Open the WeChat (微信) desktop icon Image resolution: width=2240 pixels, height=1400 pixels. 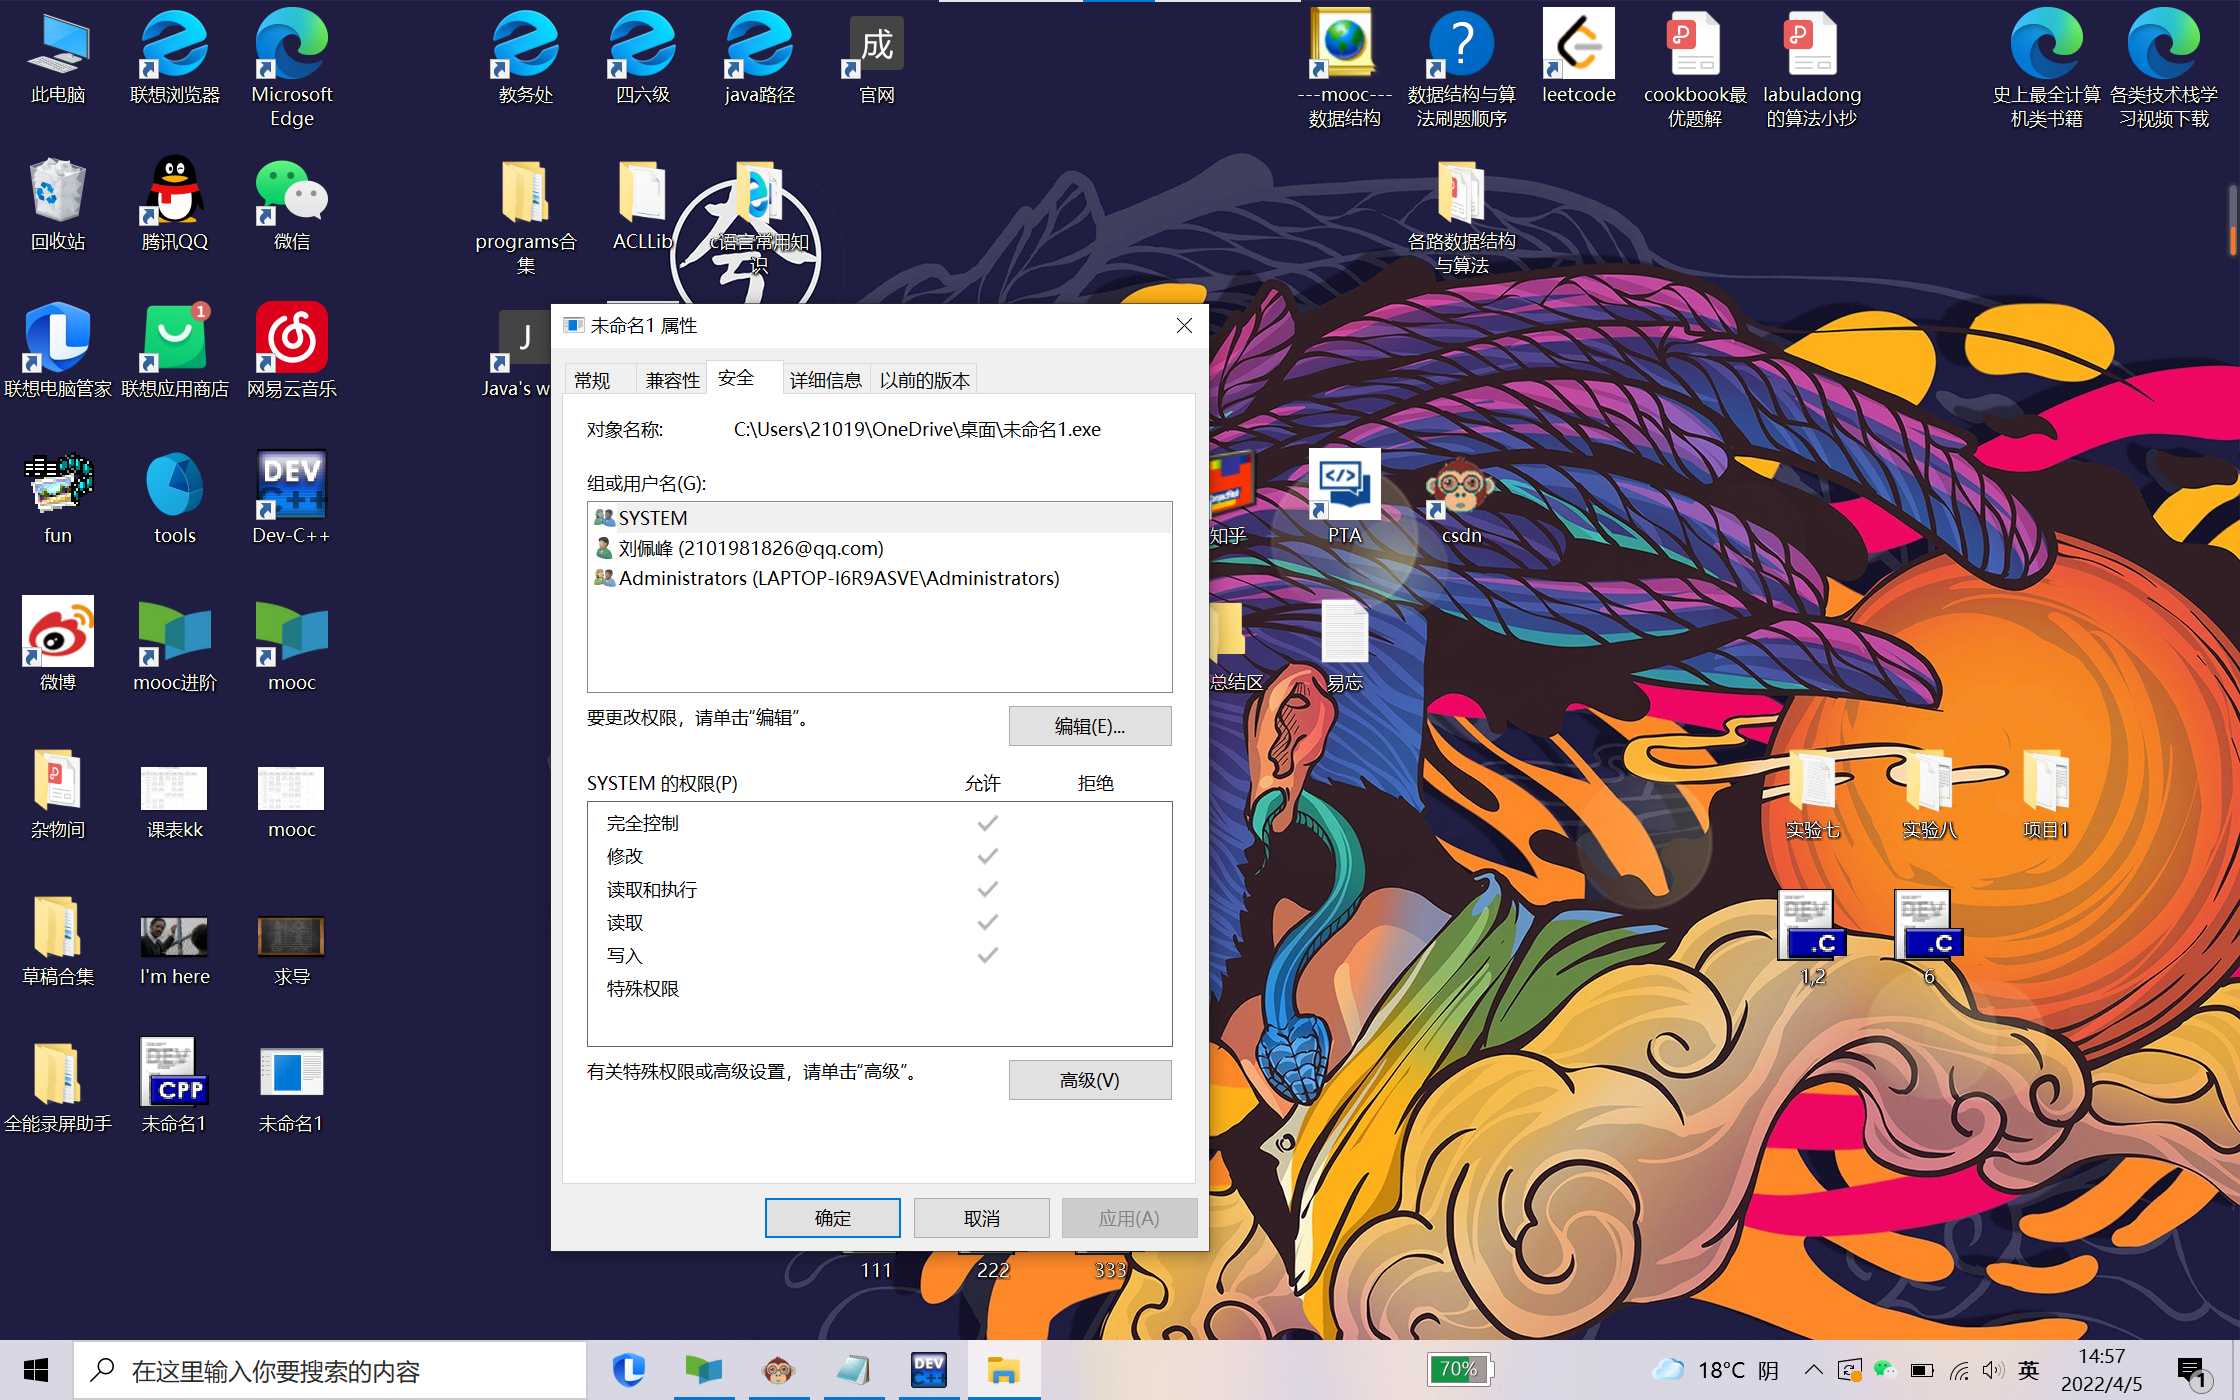click(x=291, y=192)
